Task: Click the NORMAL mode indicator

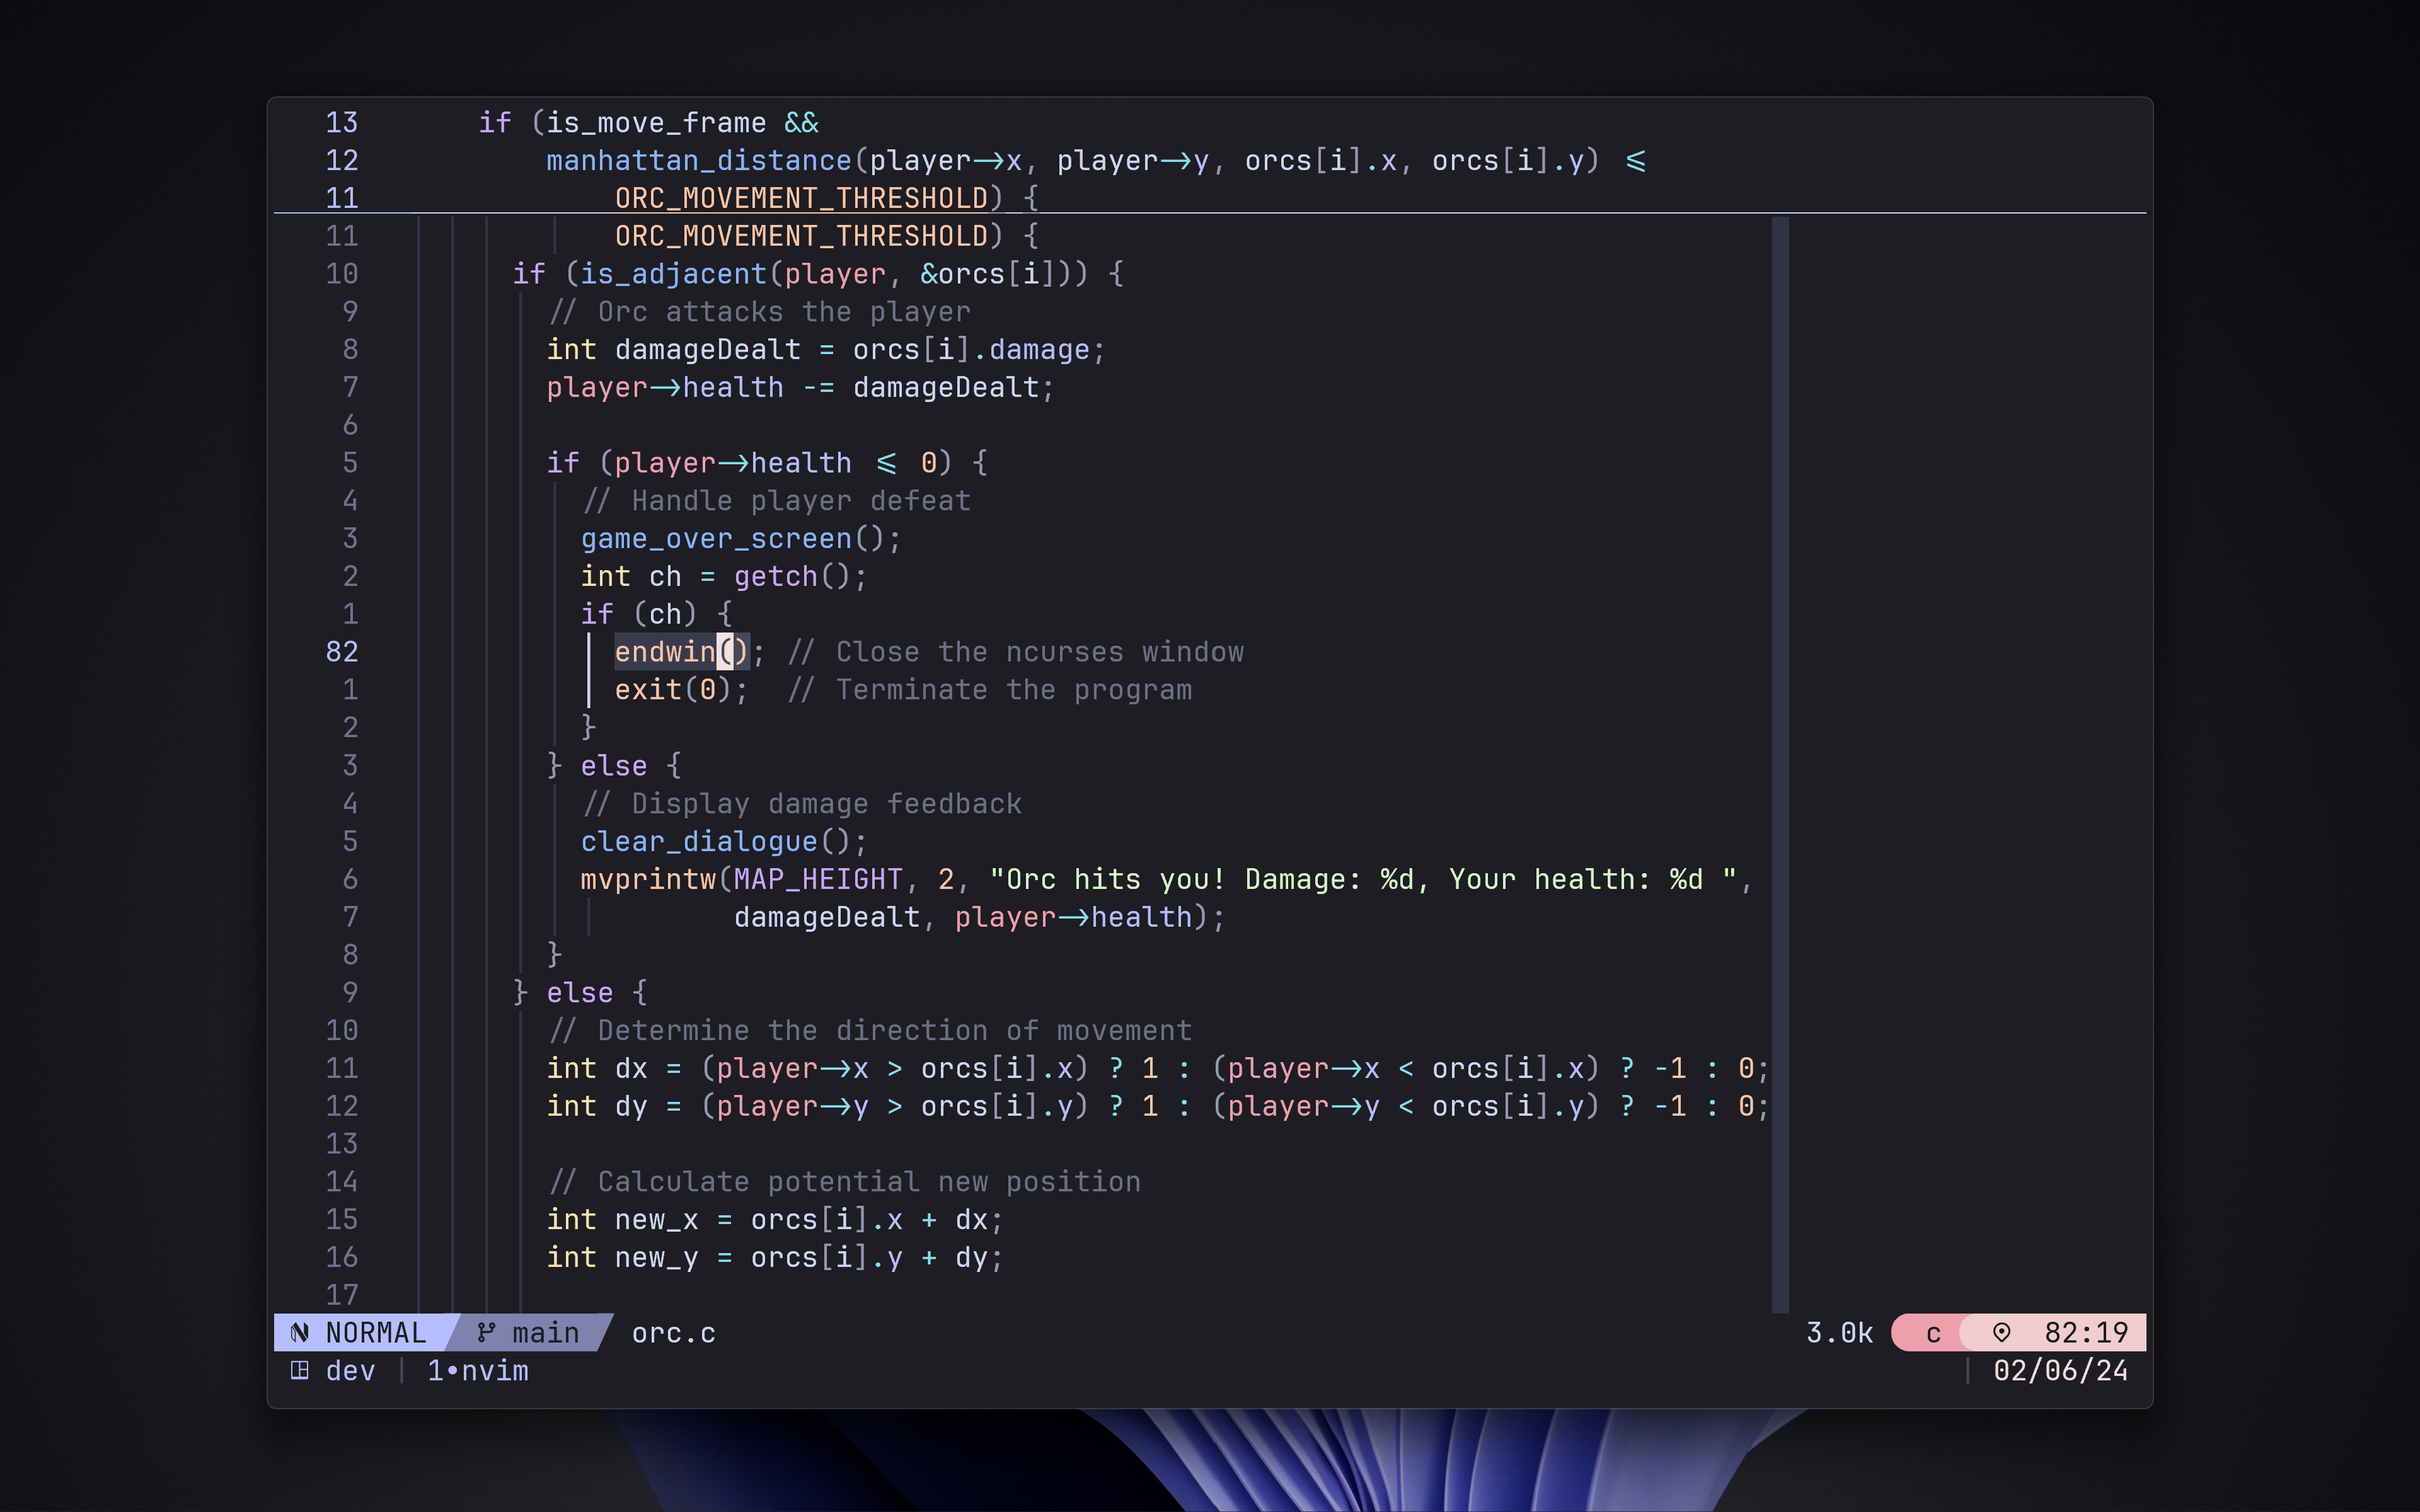Action: point(376,1333)
